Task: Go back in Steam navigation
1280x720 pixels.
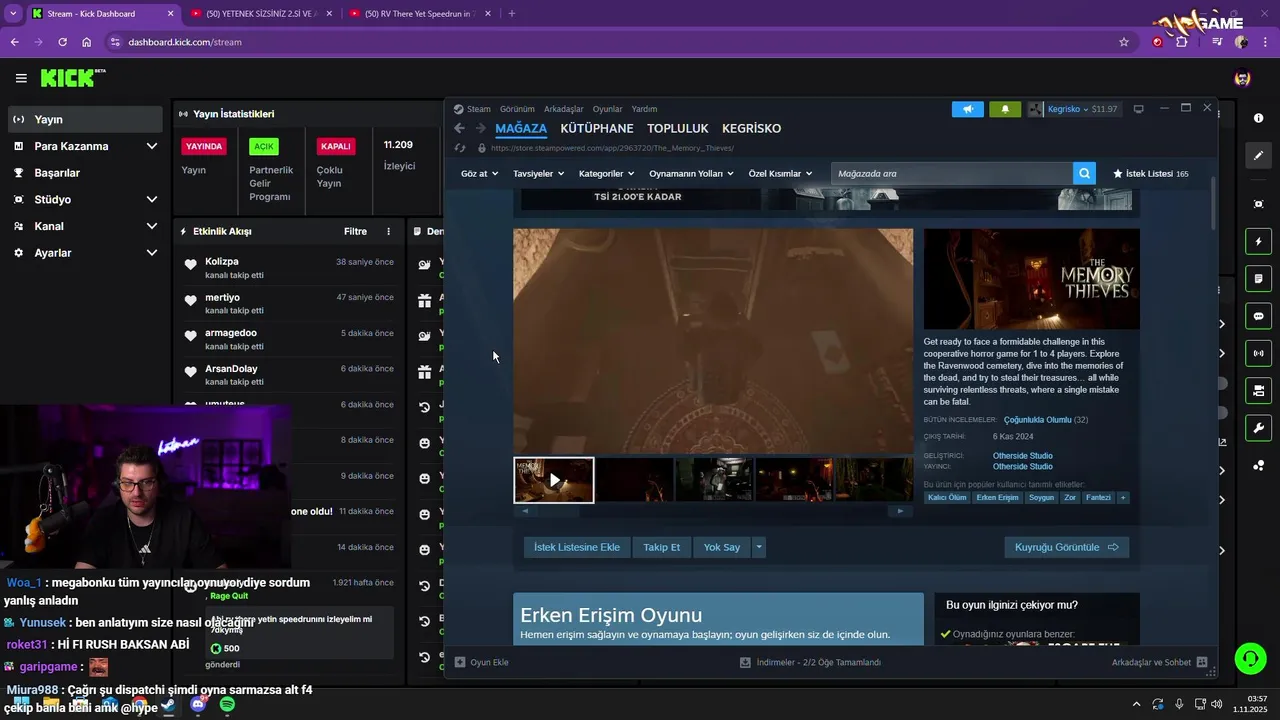Action: coord(459,128)
